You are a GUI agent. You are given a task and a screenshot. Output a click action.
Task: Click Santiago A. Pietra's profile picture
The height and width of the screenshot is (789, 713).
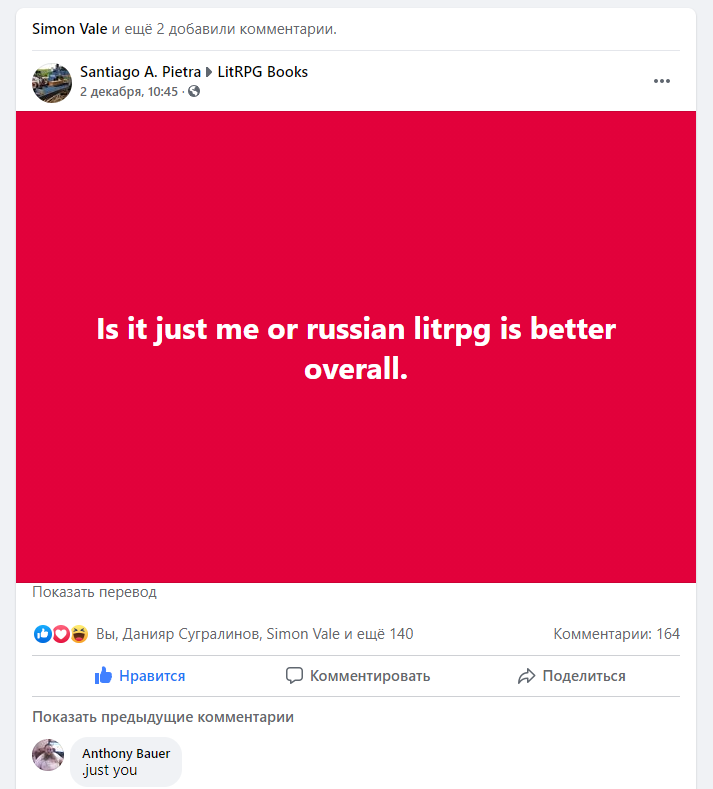tap(50, 81)
